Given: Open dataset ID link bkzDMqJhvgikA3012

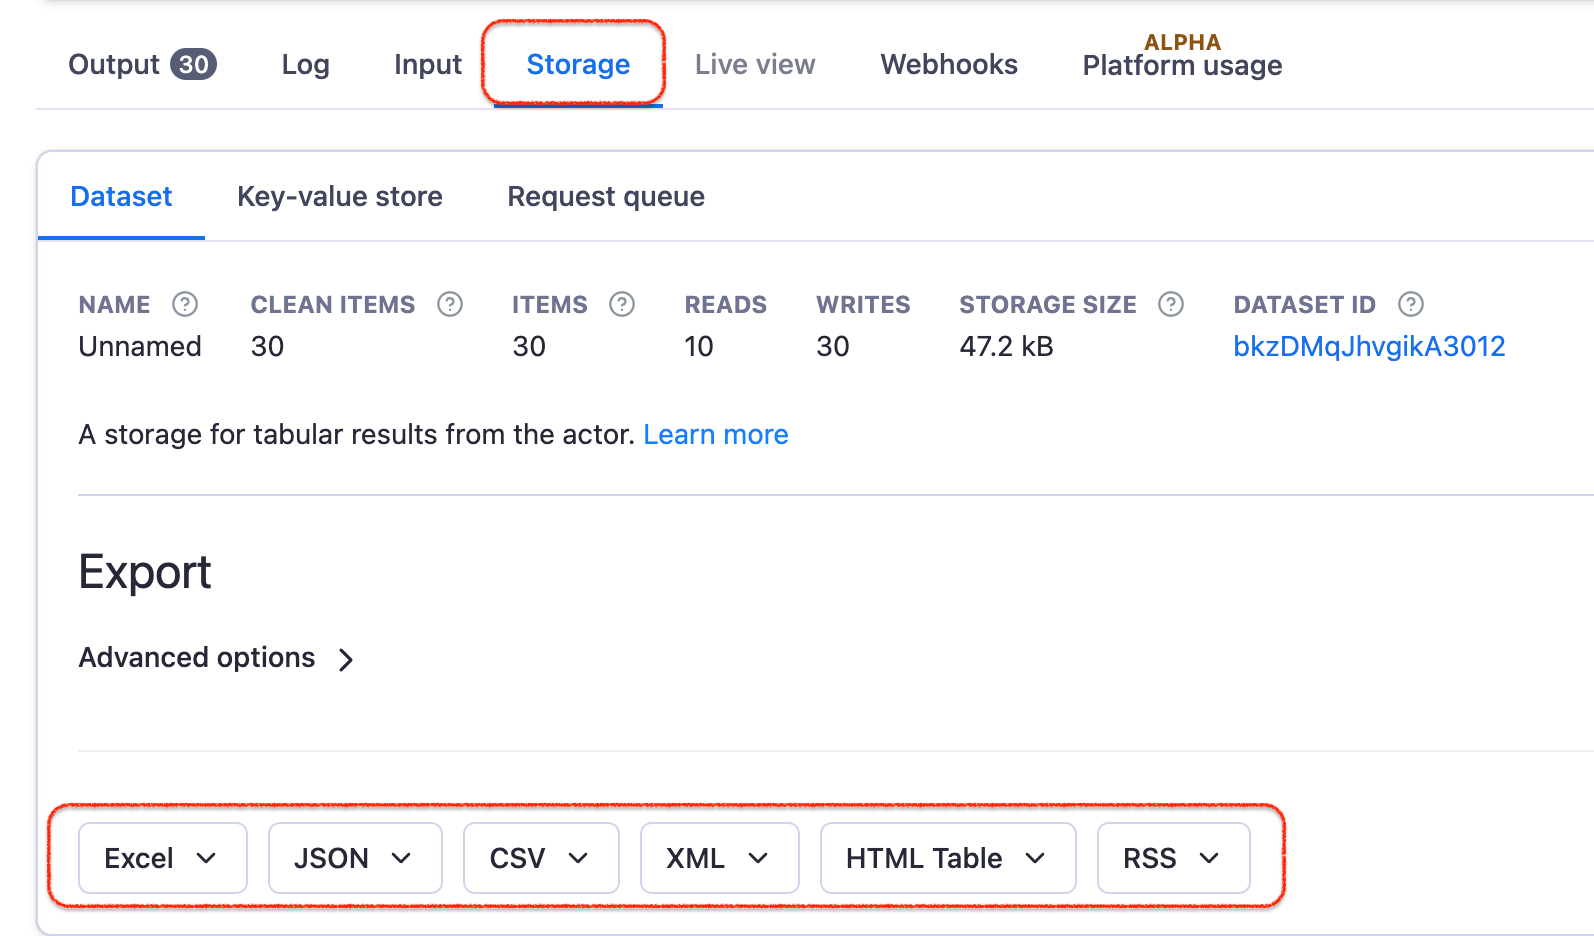Looking at the screenshot, I should click(1369, 346).
